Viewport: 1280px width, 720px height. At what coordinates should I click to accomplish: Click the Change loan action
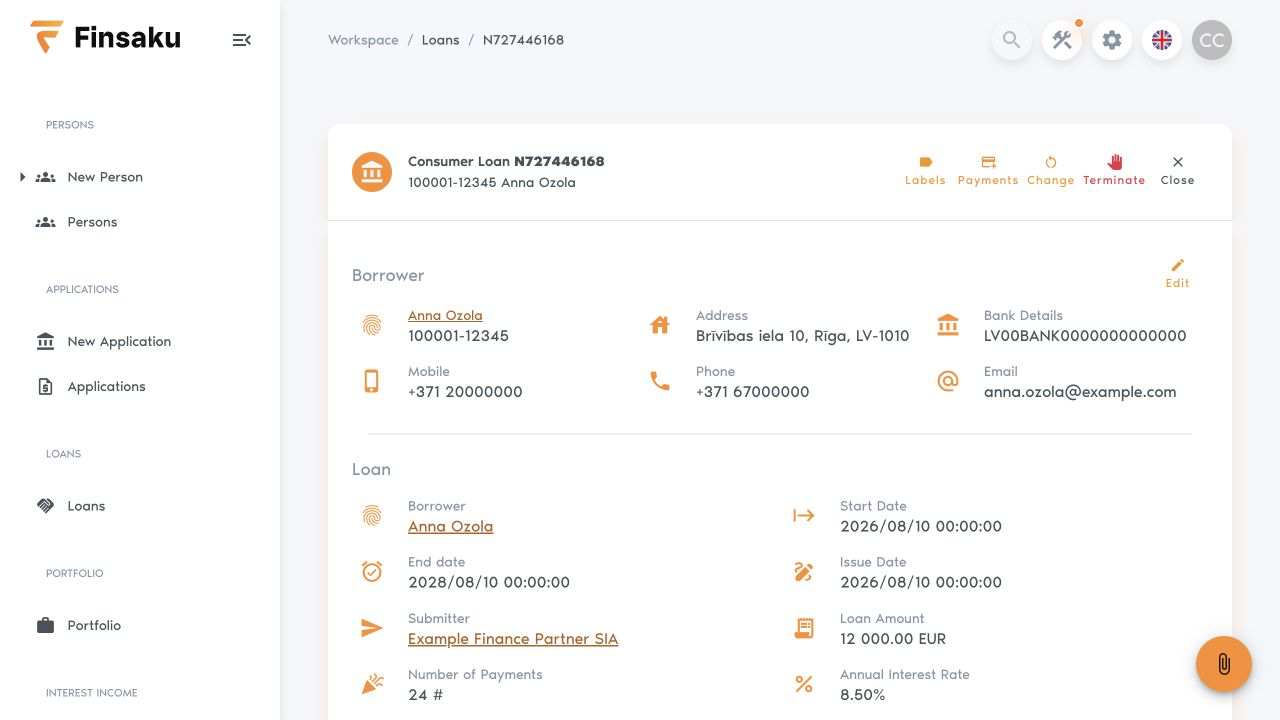1050,171
